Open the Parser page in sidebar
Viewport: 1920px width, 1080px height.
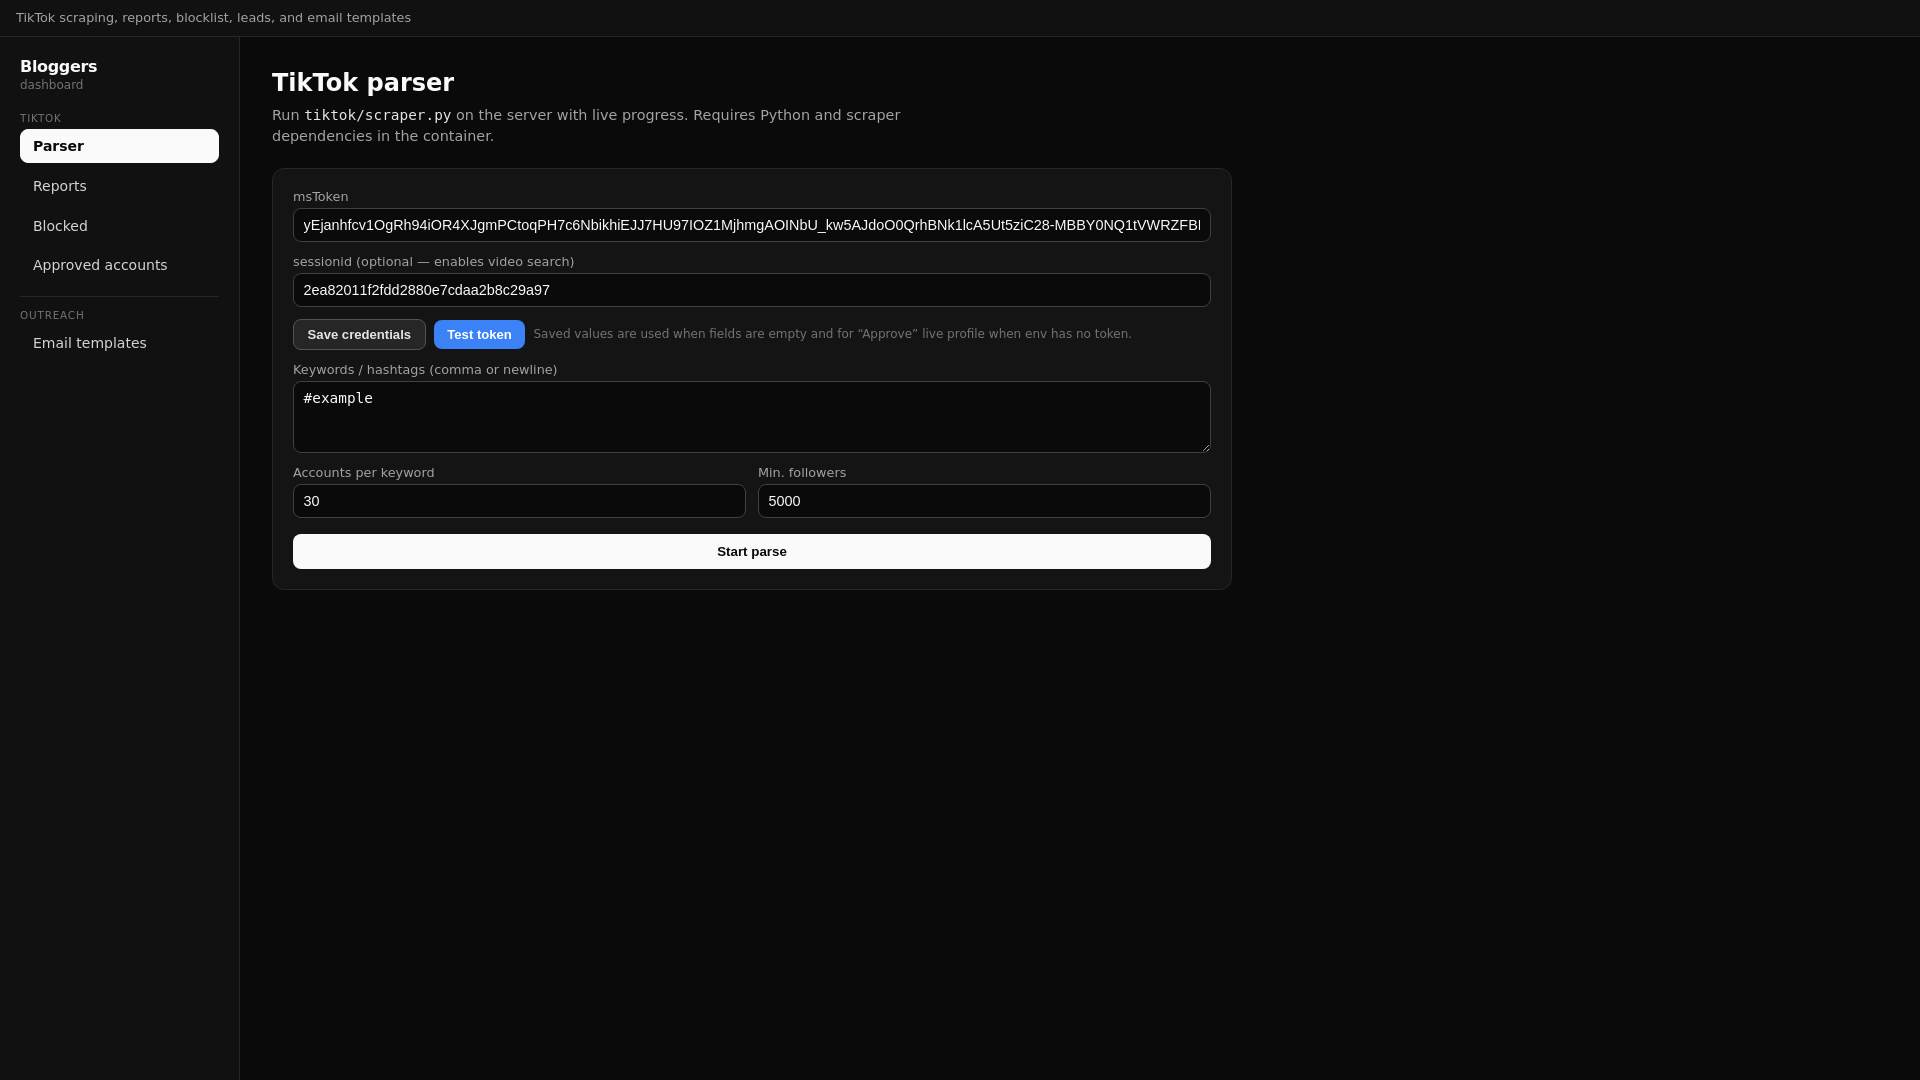pyautogui.click(x=119, y=146)
